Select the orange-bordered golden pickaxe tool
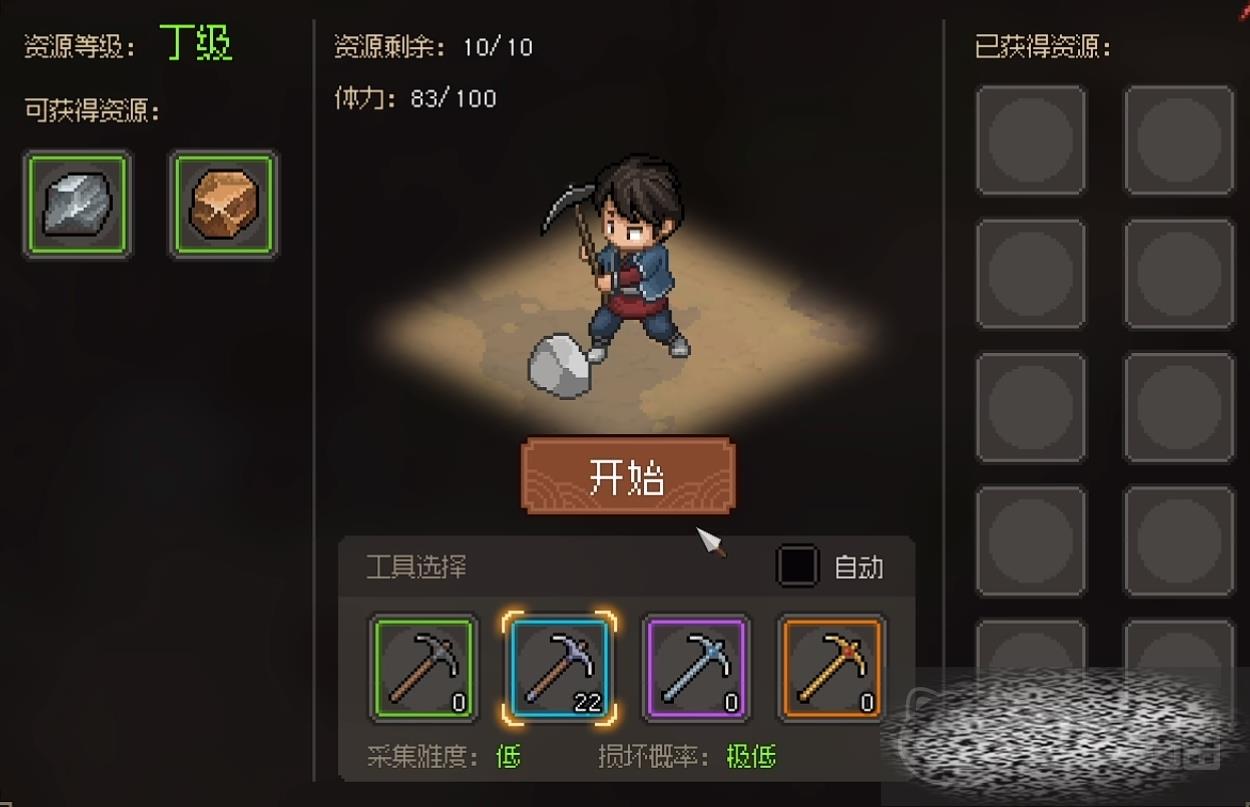The width and height of the screenshot is (1250, 807). coord(831,668)
